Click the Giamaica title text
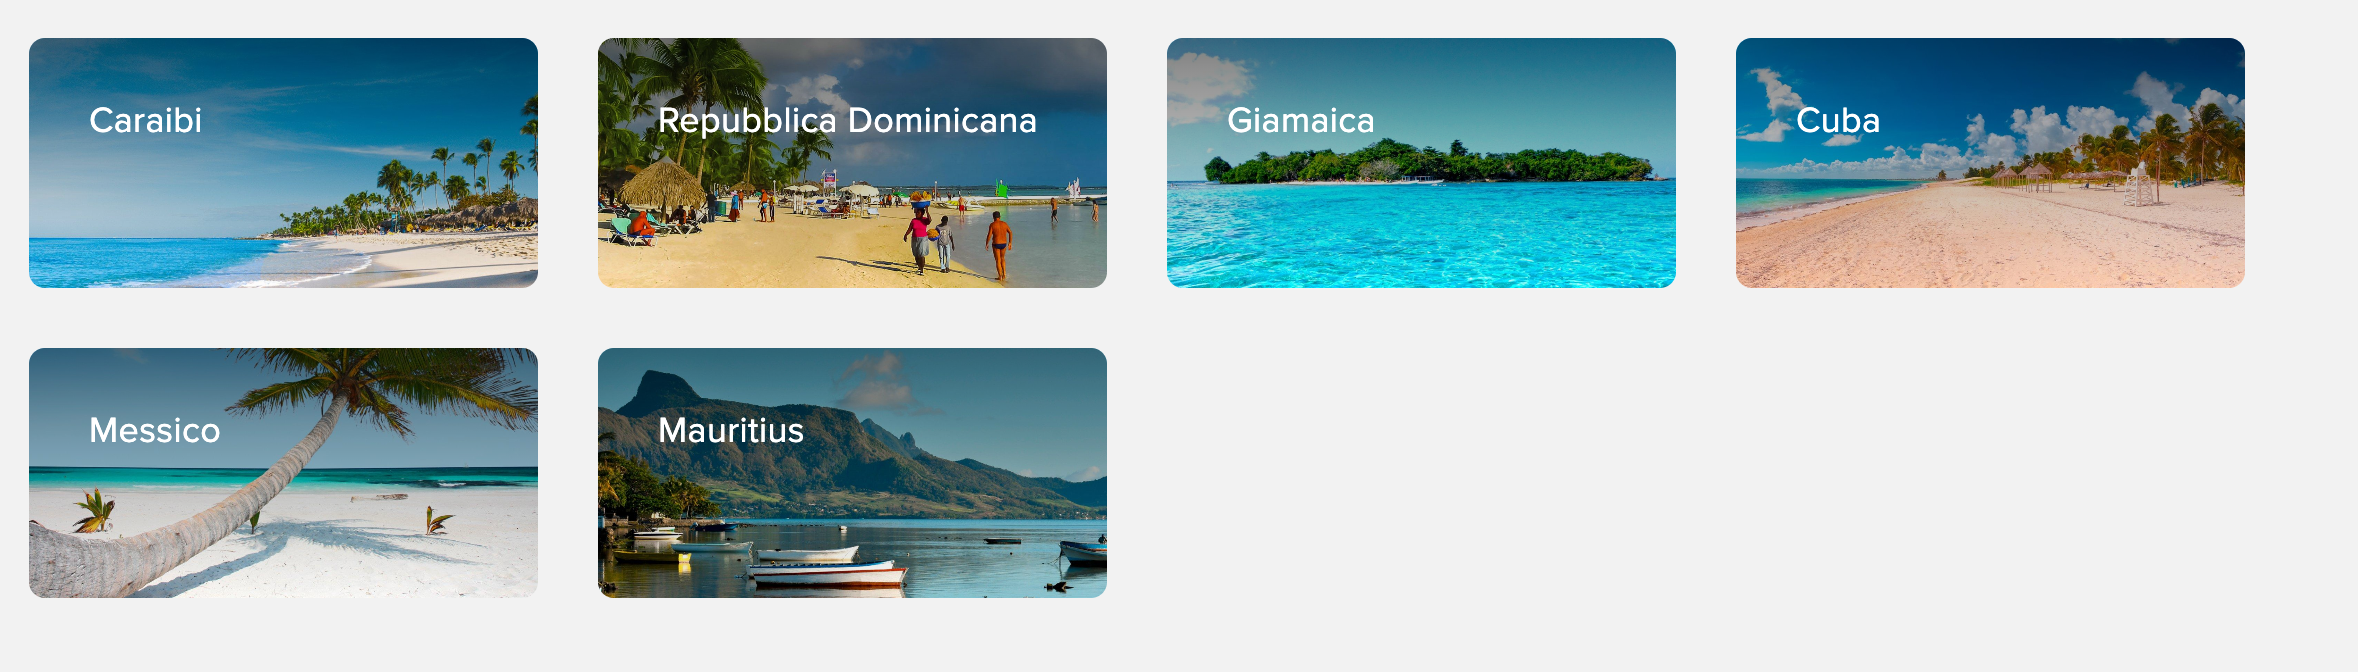2358x672 pixels. click(x=1301, y=120)
